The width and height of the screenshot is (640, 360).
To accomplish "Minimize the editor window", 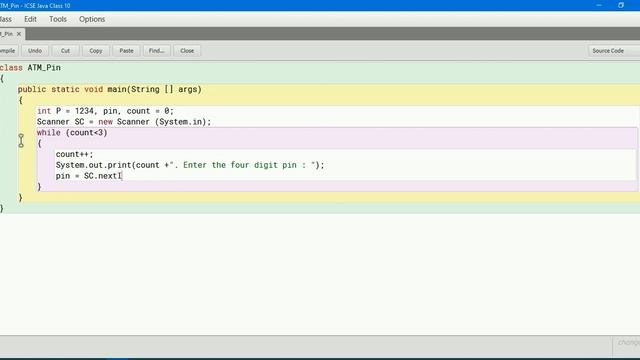I will click(599, 5).
